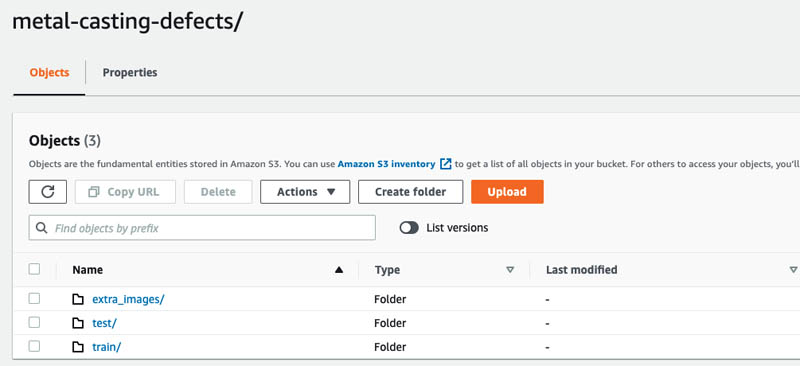Screen dimensions: 800x366
Task: Click the folder icon next to extra_images/
Action: (78, 299)
